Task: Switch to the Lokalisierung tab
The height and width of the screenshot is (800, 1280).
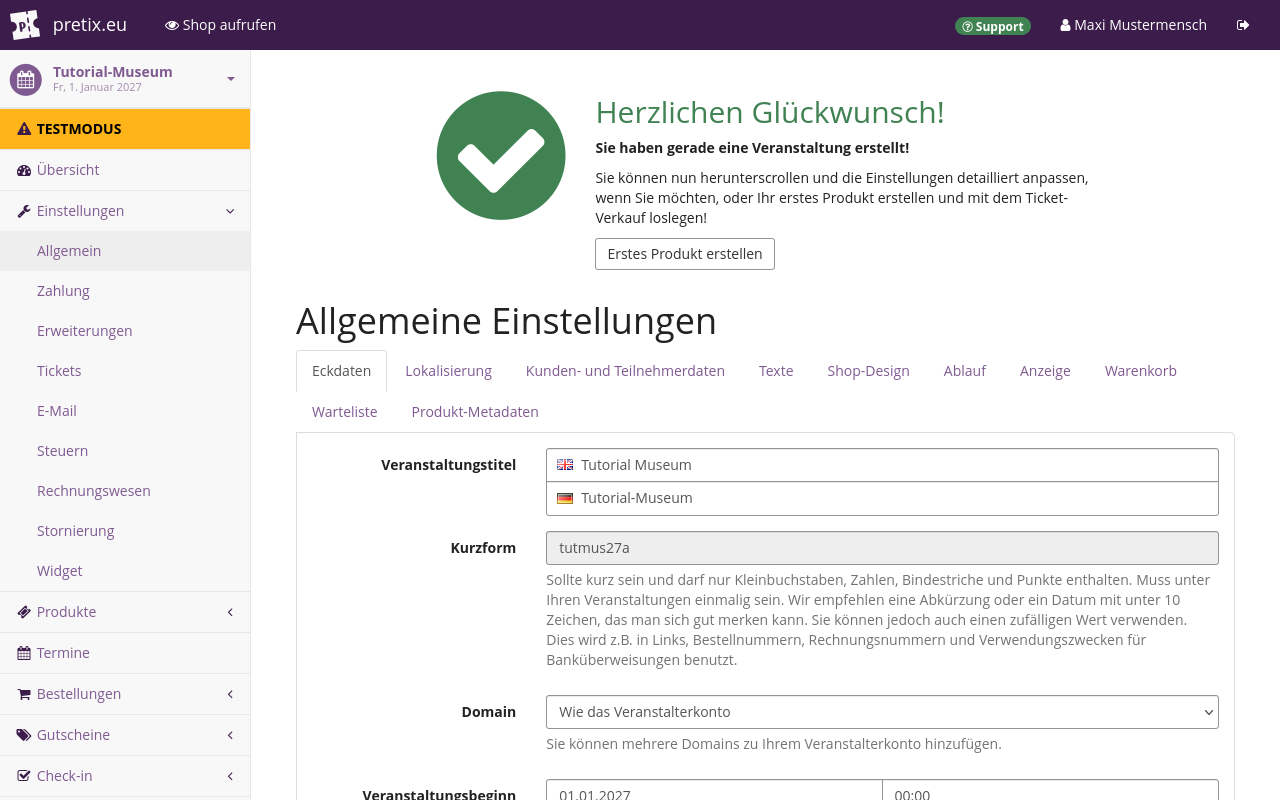Action: (448, 371)
